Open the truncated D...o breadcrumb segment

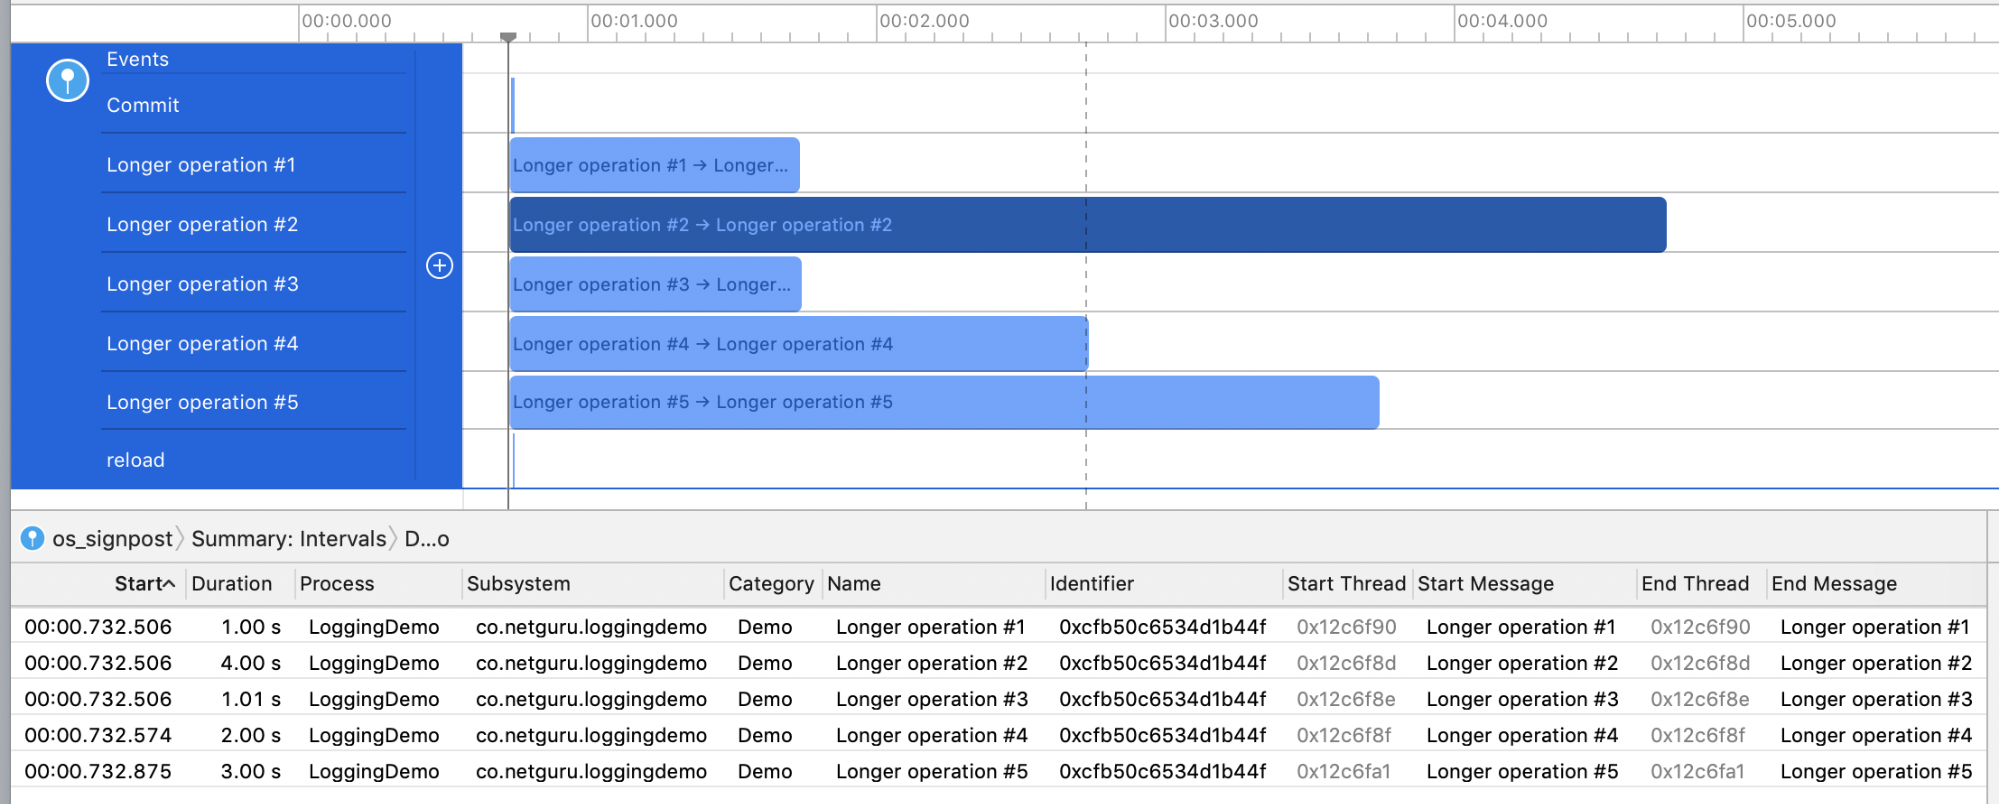click(x=426, y=539)
